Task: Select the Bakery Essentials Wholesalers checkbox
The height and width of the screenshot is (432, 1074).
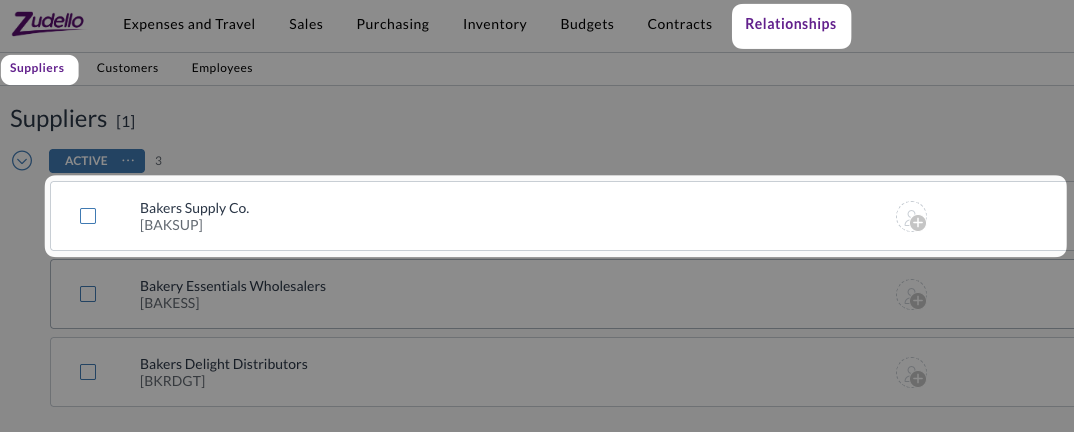Action: (x=88, y=294)
